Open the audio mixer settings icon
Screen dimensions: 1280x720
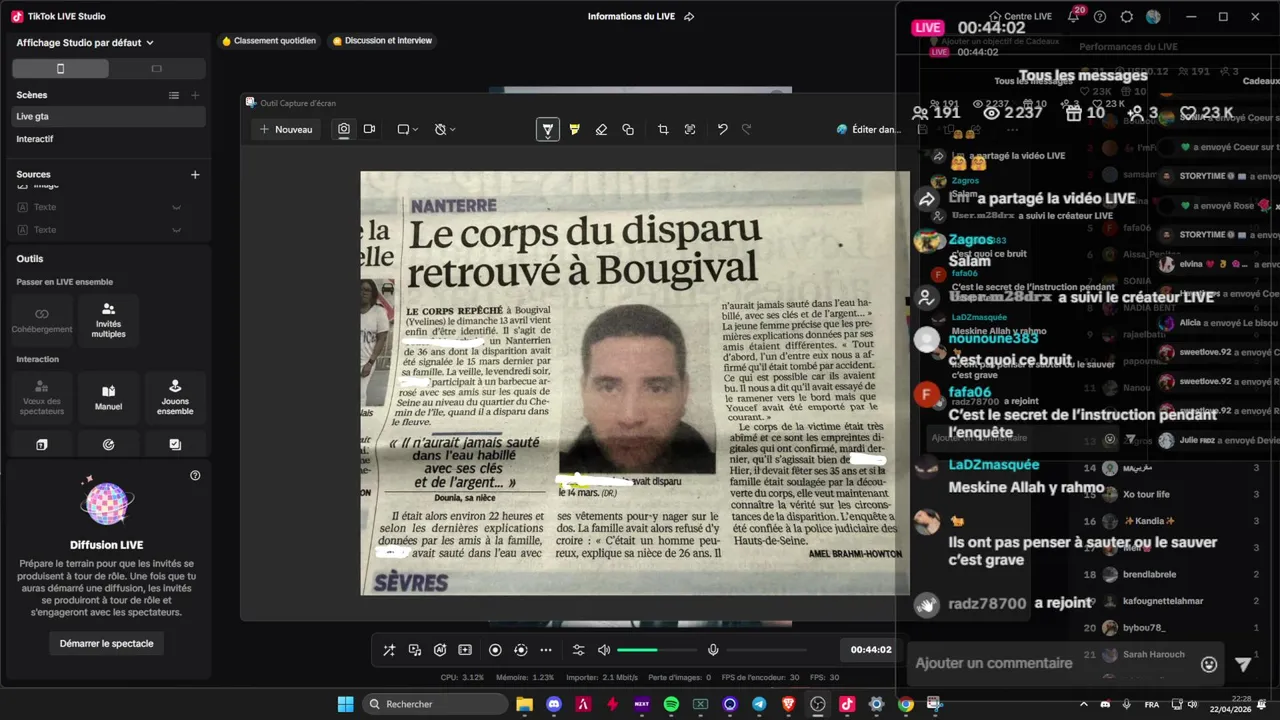[578, 650]
